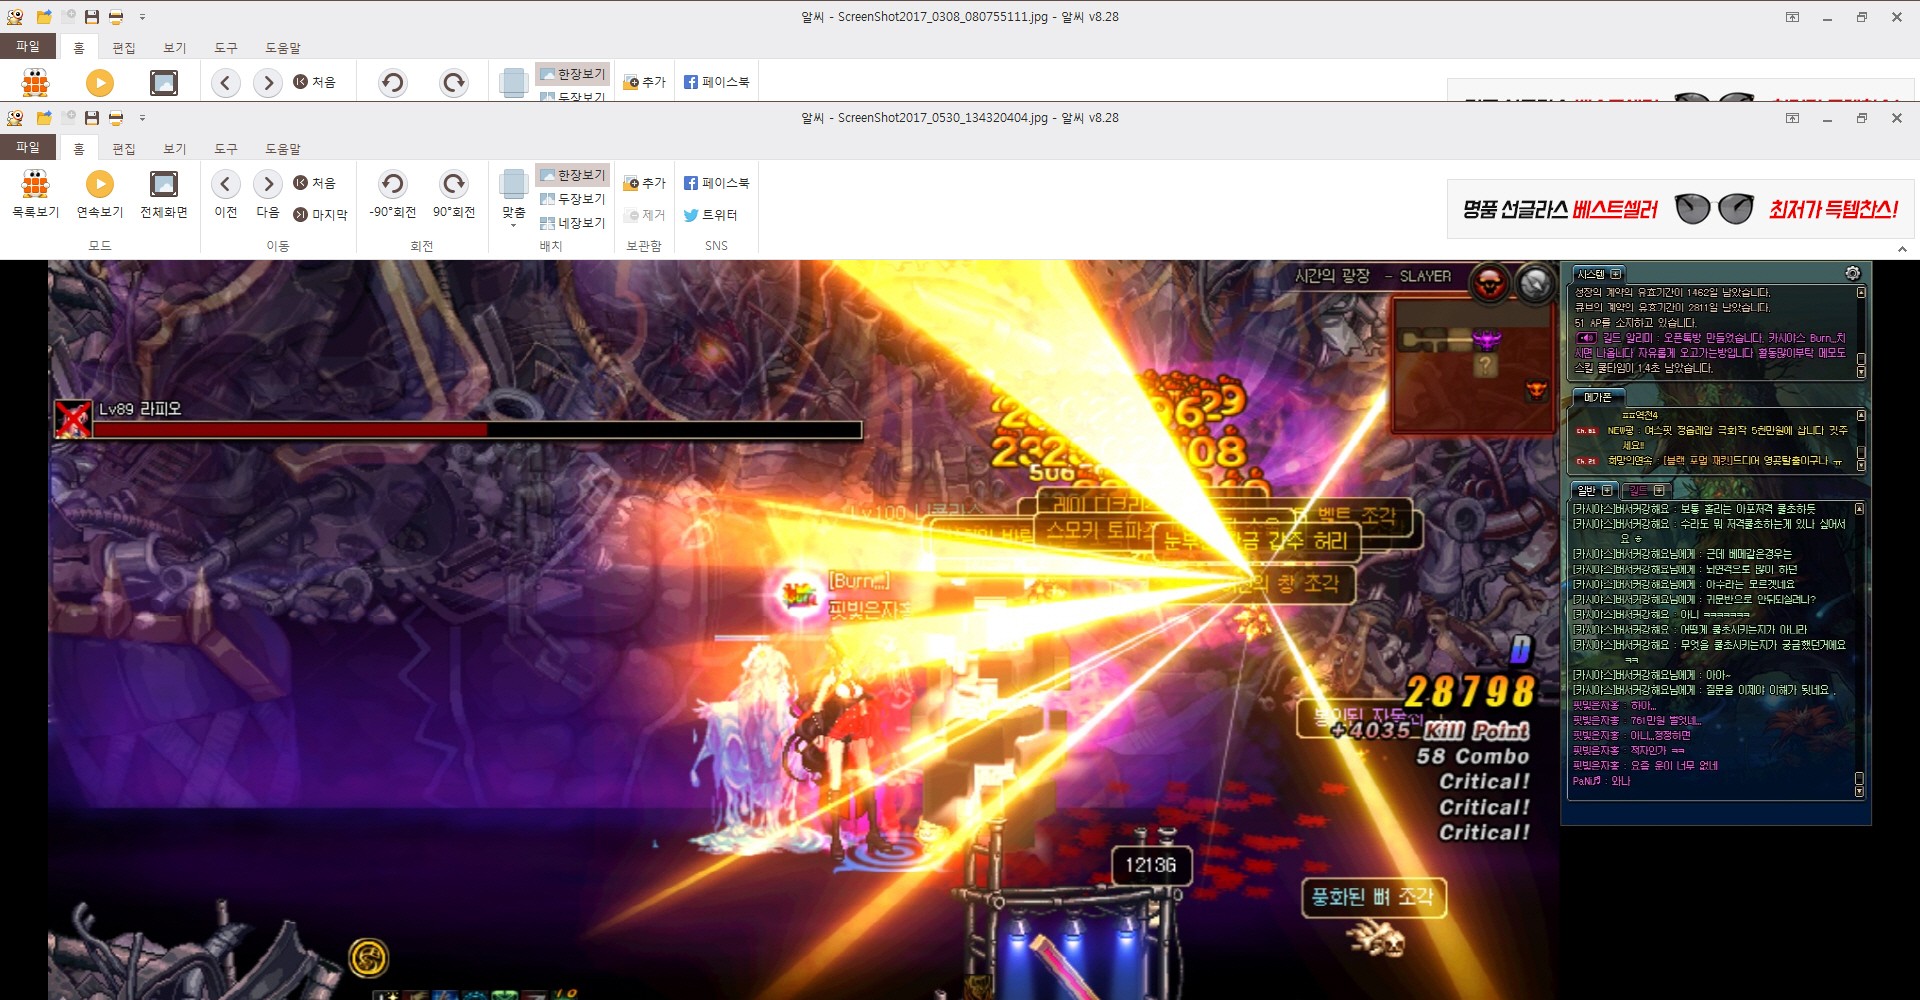Click print icon in front window title bar
1920x1000 pixels.
(x=116, y=118)
